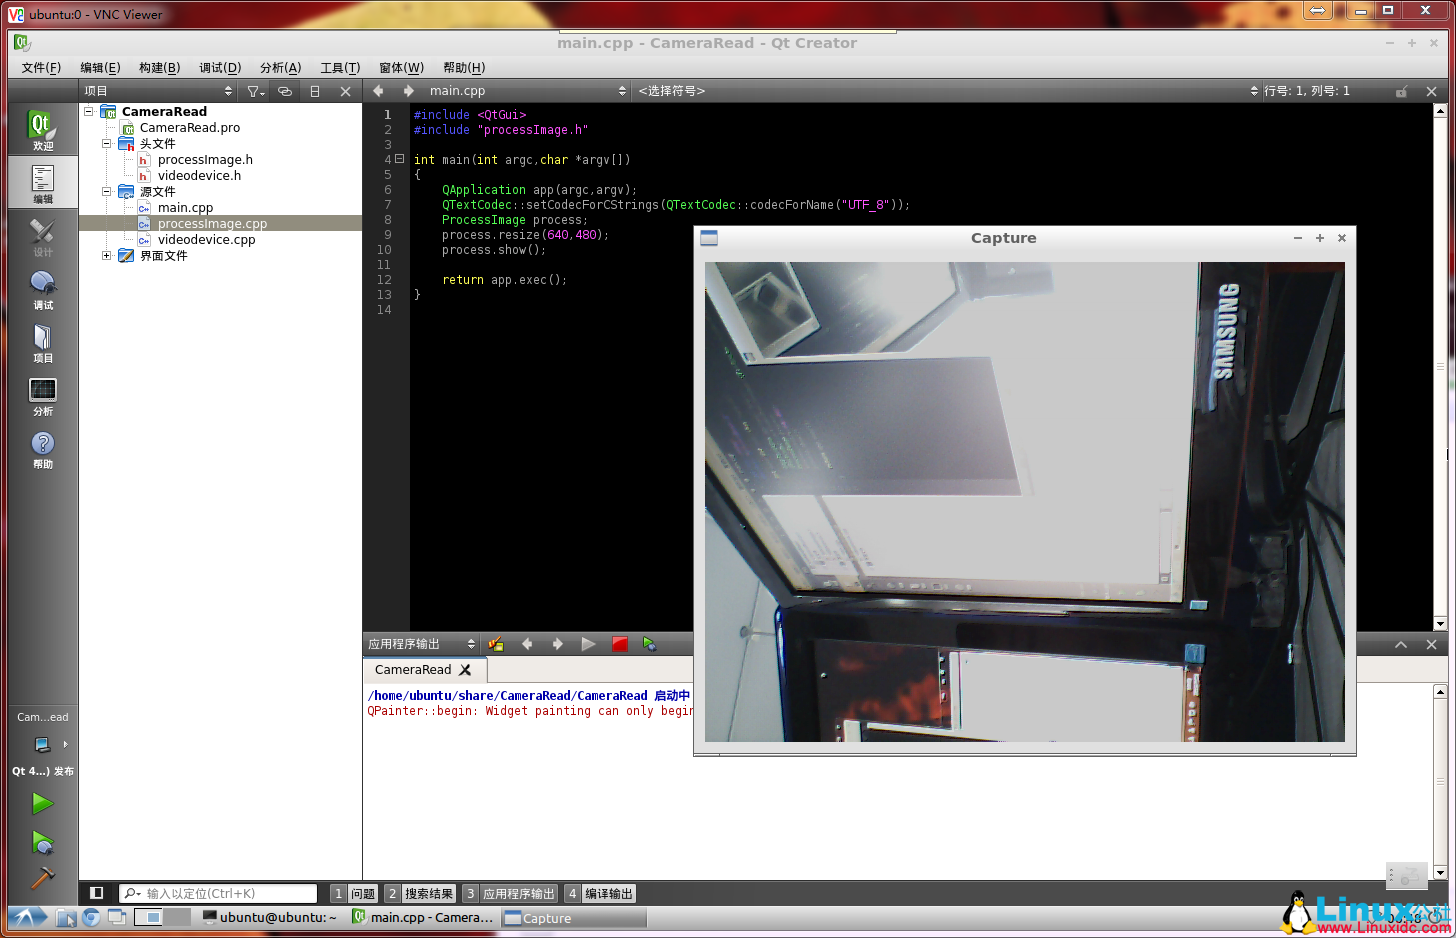Select videodevice.cpp in project tree
Screen dimensions: 1456x938
(206, 240)
